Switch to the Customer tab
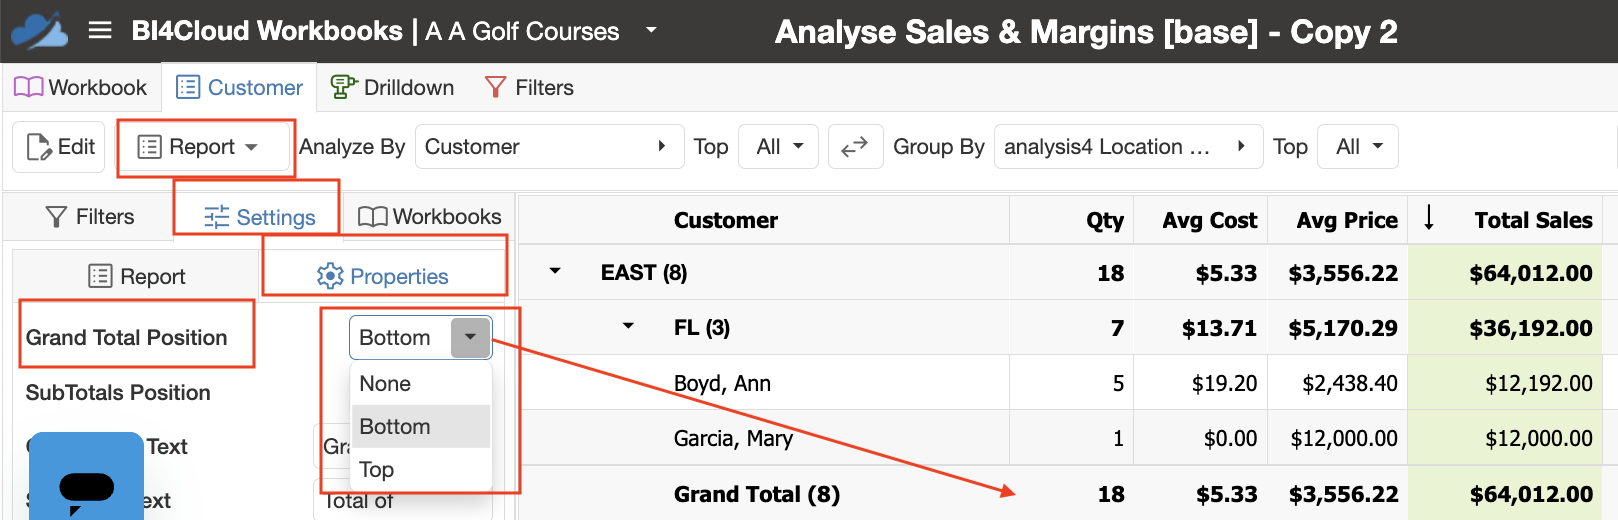This screenshot has height=520, width=1618. 239,88
